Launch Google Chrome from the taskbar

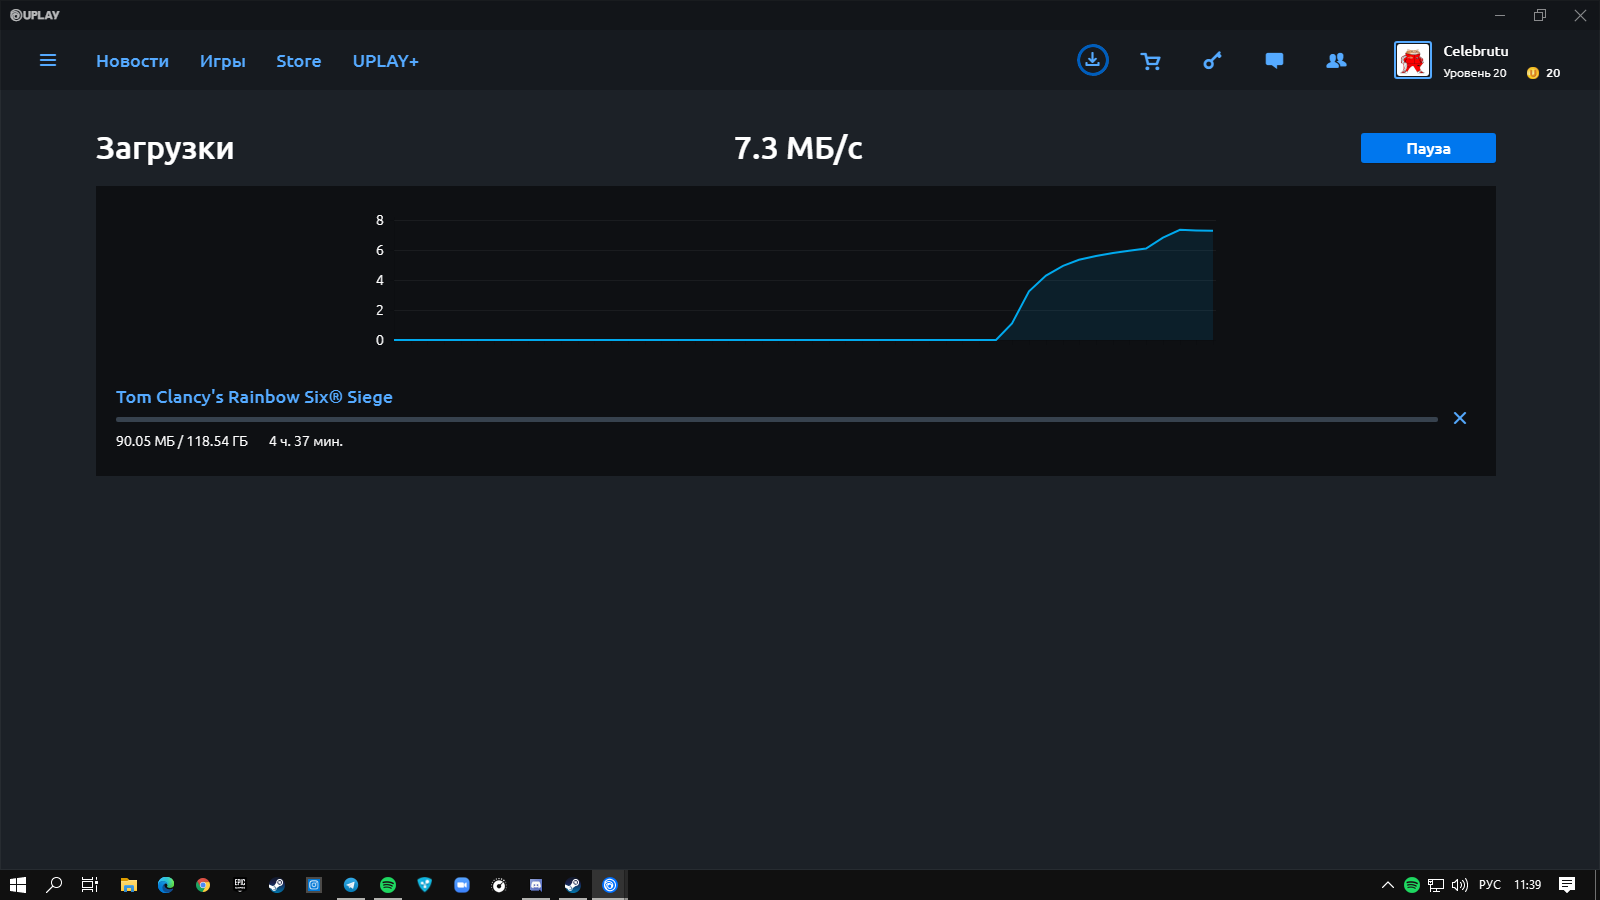[x=203, y=885]
